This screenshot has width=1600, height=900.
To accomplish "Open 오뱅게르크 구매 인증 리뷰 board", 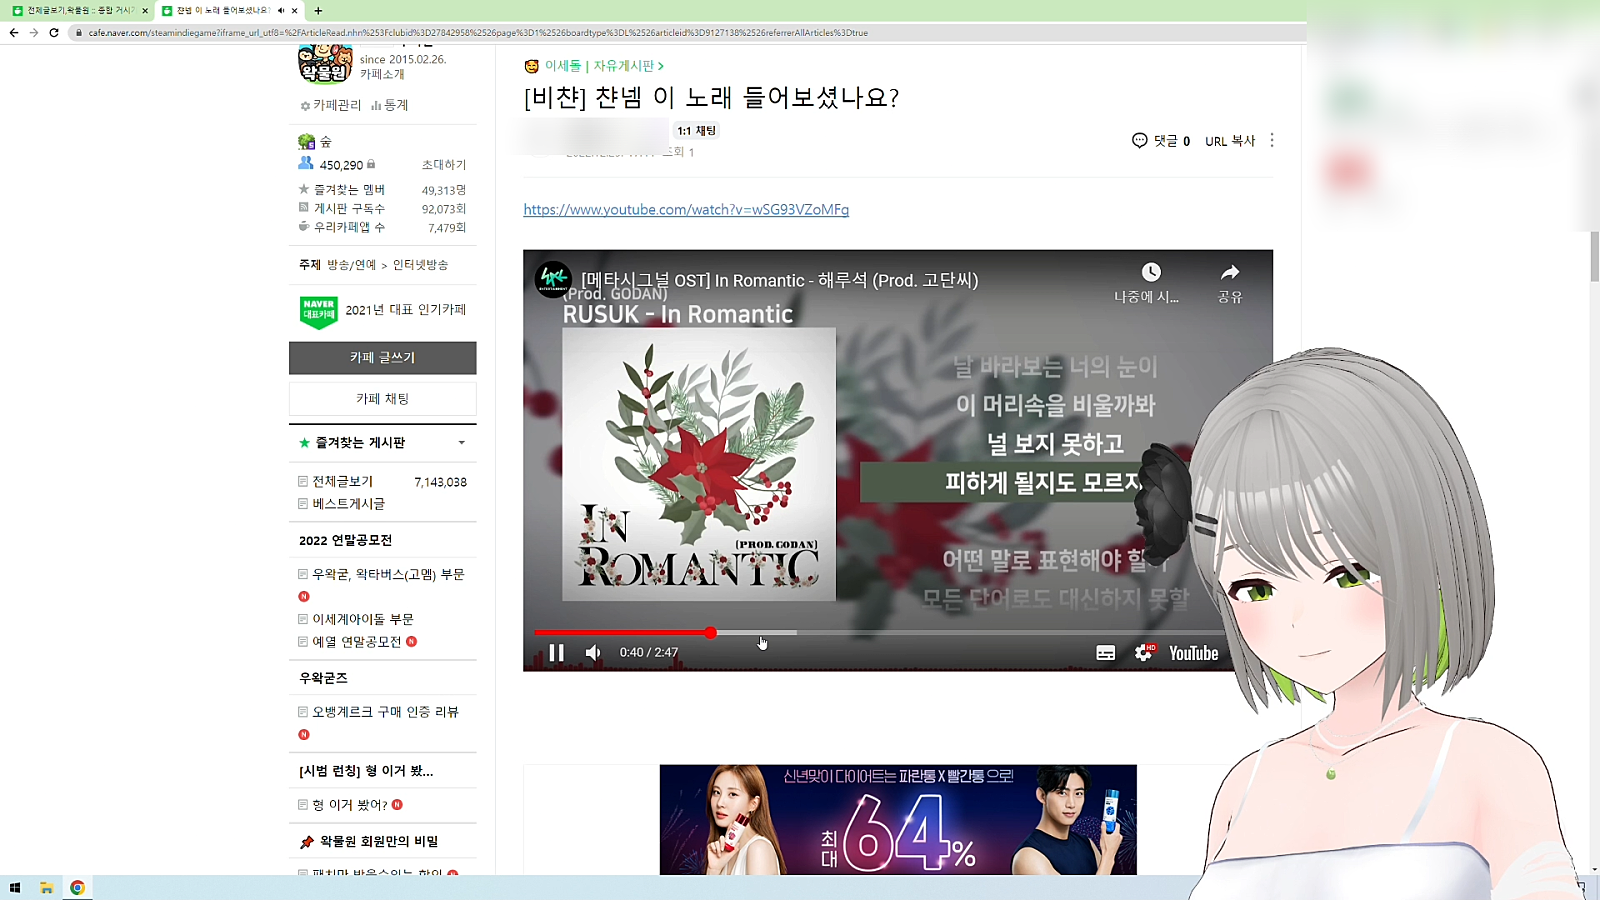I will (x=386, y=712).
